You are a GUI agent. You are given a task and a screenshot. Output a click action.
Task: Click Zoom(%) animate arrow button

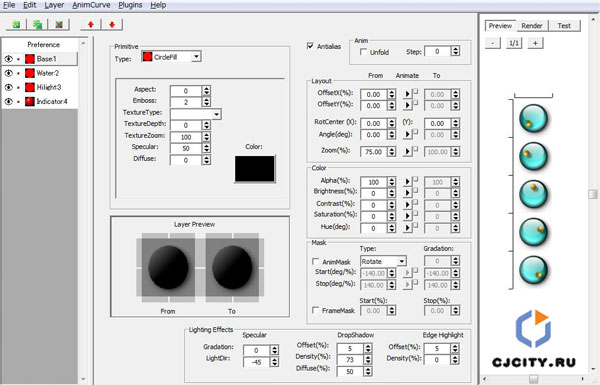pyautogui.click(x=408, y=151)
